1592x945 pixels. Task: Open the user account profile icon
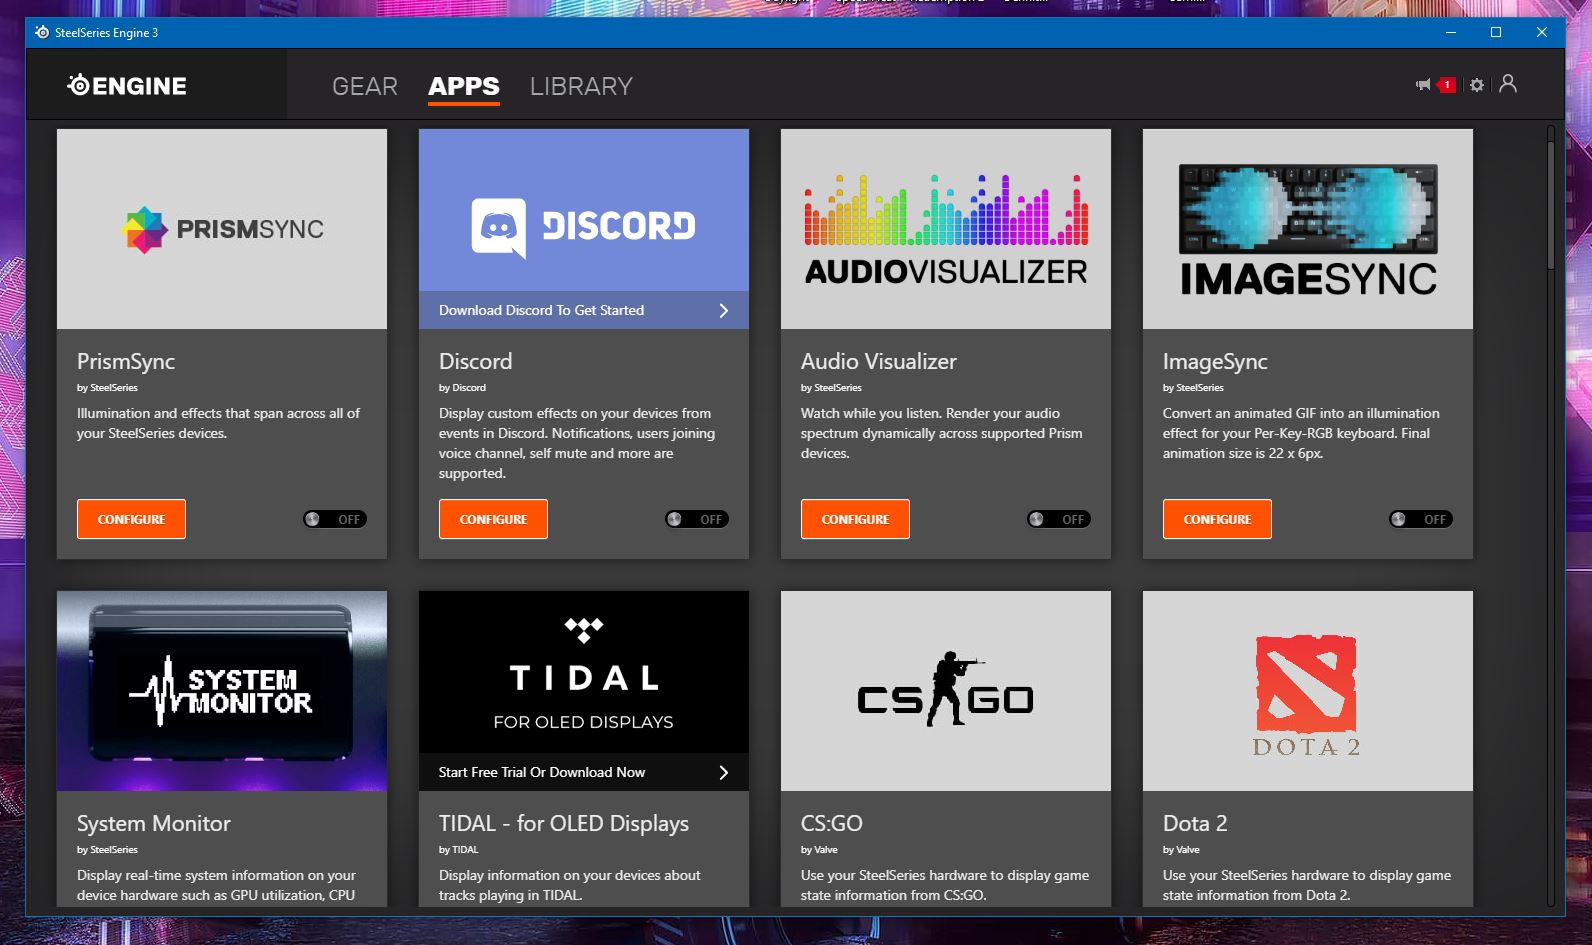point(1508,84)
